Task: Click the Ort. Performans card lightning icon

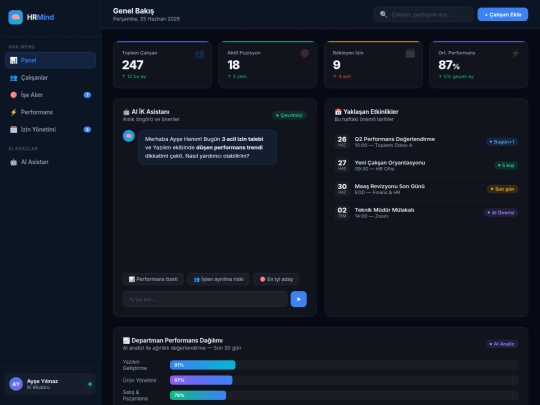Action: (516, 53)
